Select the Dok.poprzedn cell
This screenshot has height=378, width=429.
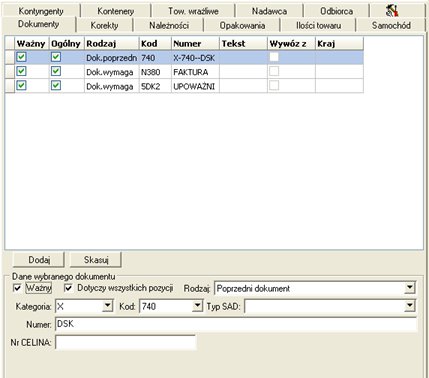[x=111, y=58]
